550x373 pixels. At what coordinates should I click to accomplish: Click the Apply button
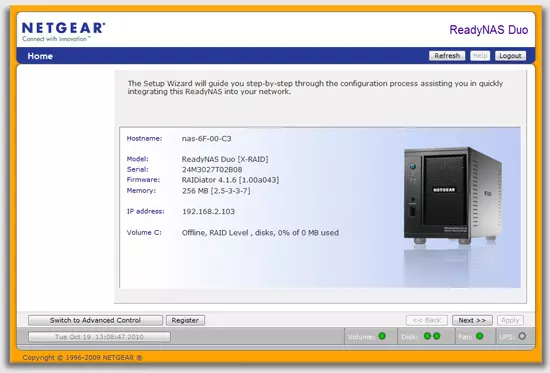(x=510, y=320)
